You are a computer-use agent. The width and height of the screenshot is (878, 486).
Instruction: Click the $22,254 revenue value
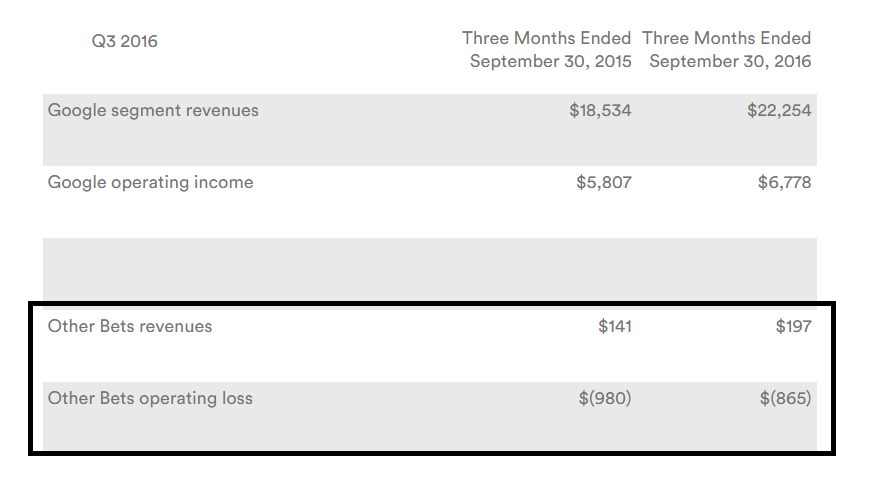[779, 110]
